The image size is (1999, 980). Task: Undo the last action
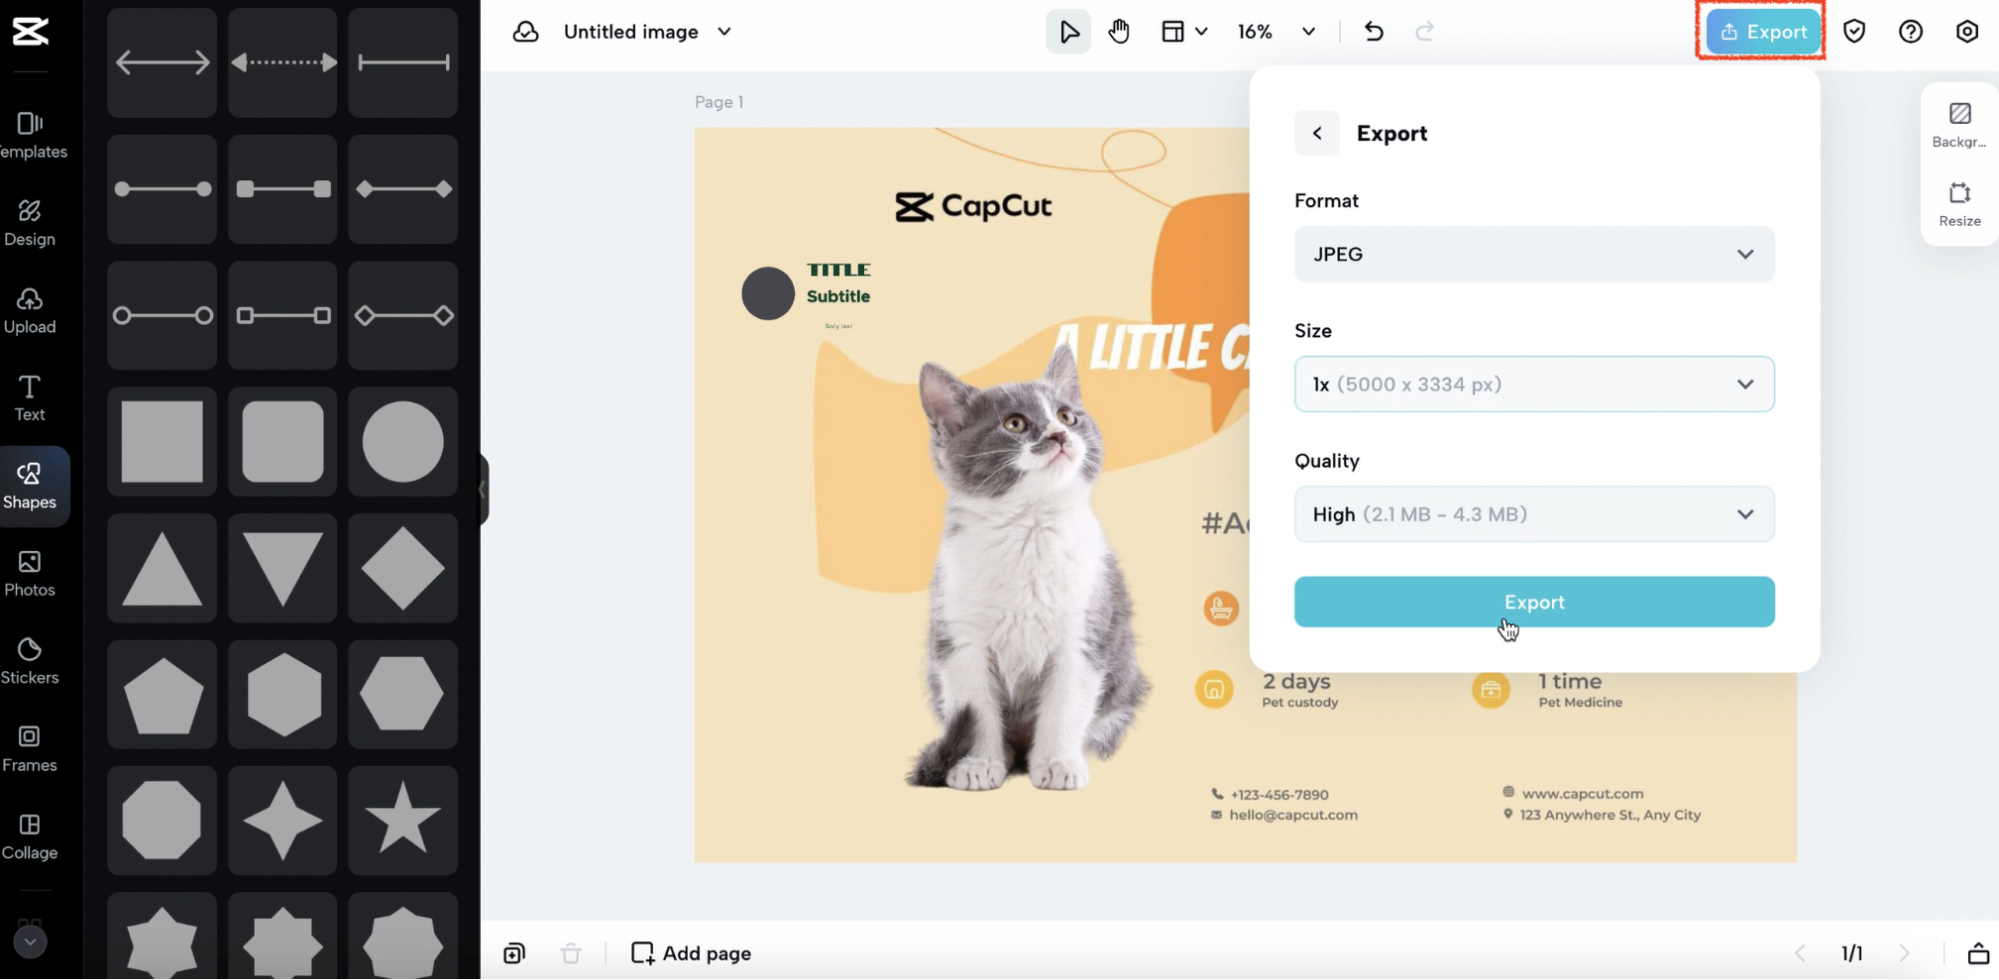[x=1374, y=32]
